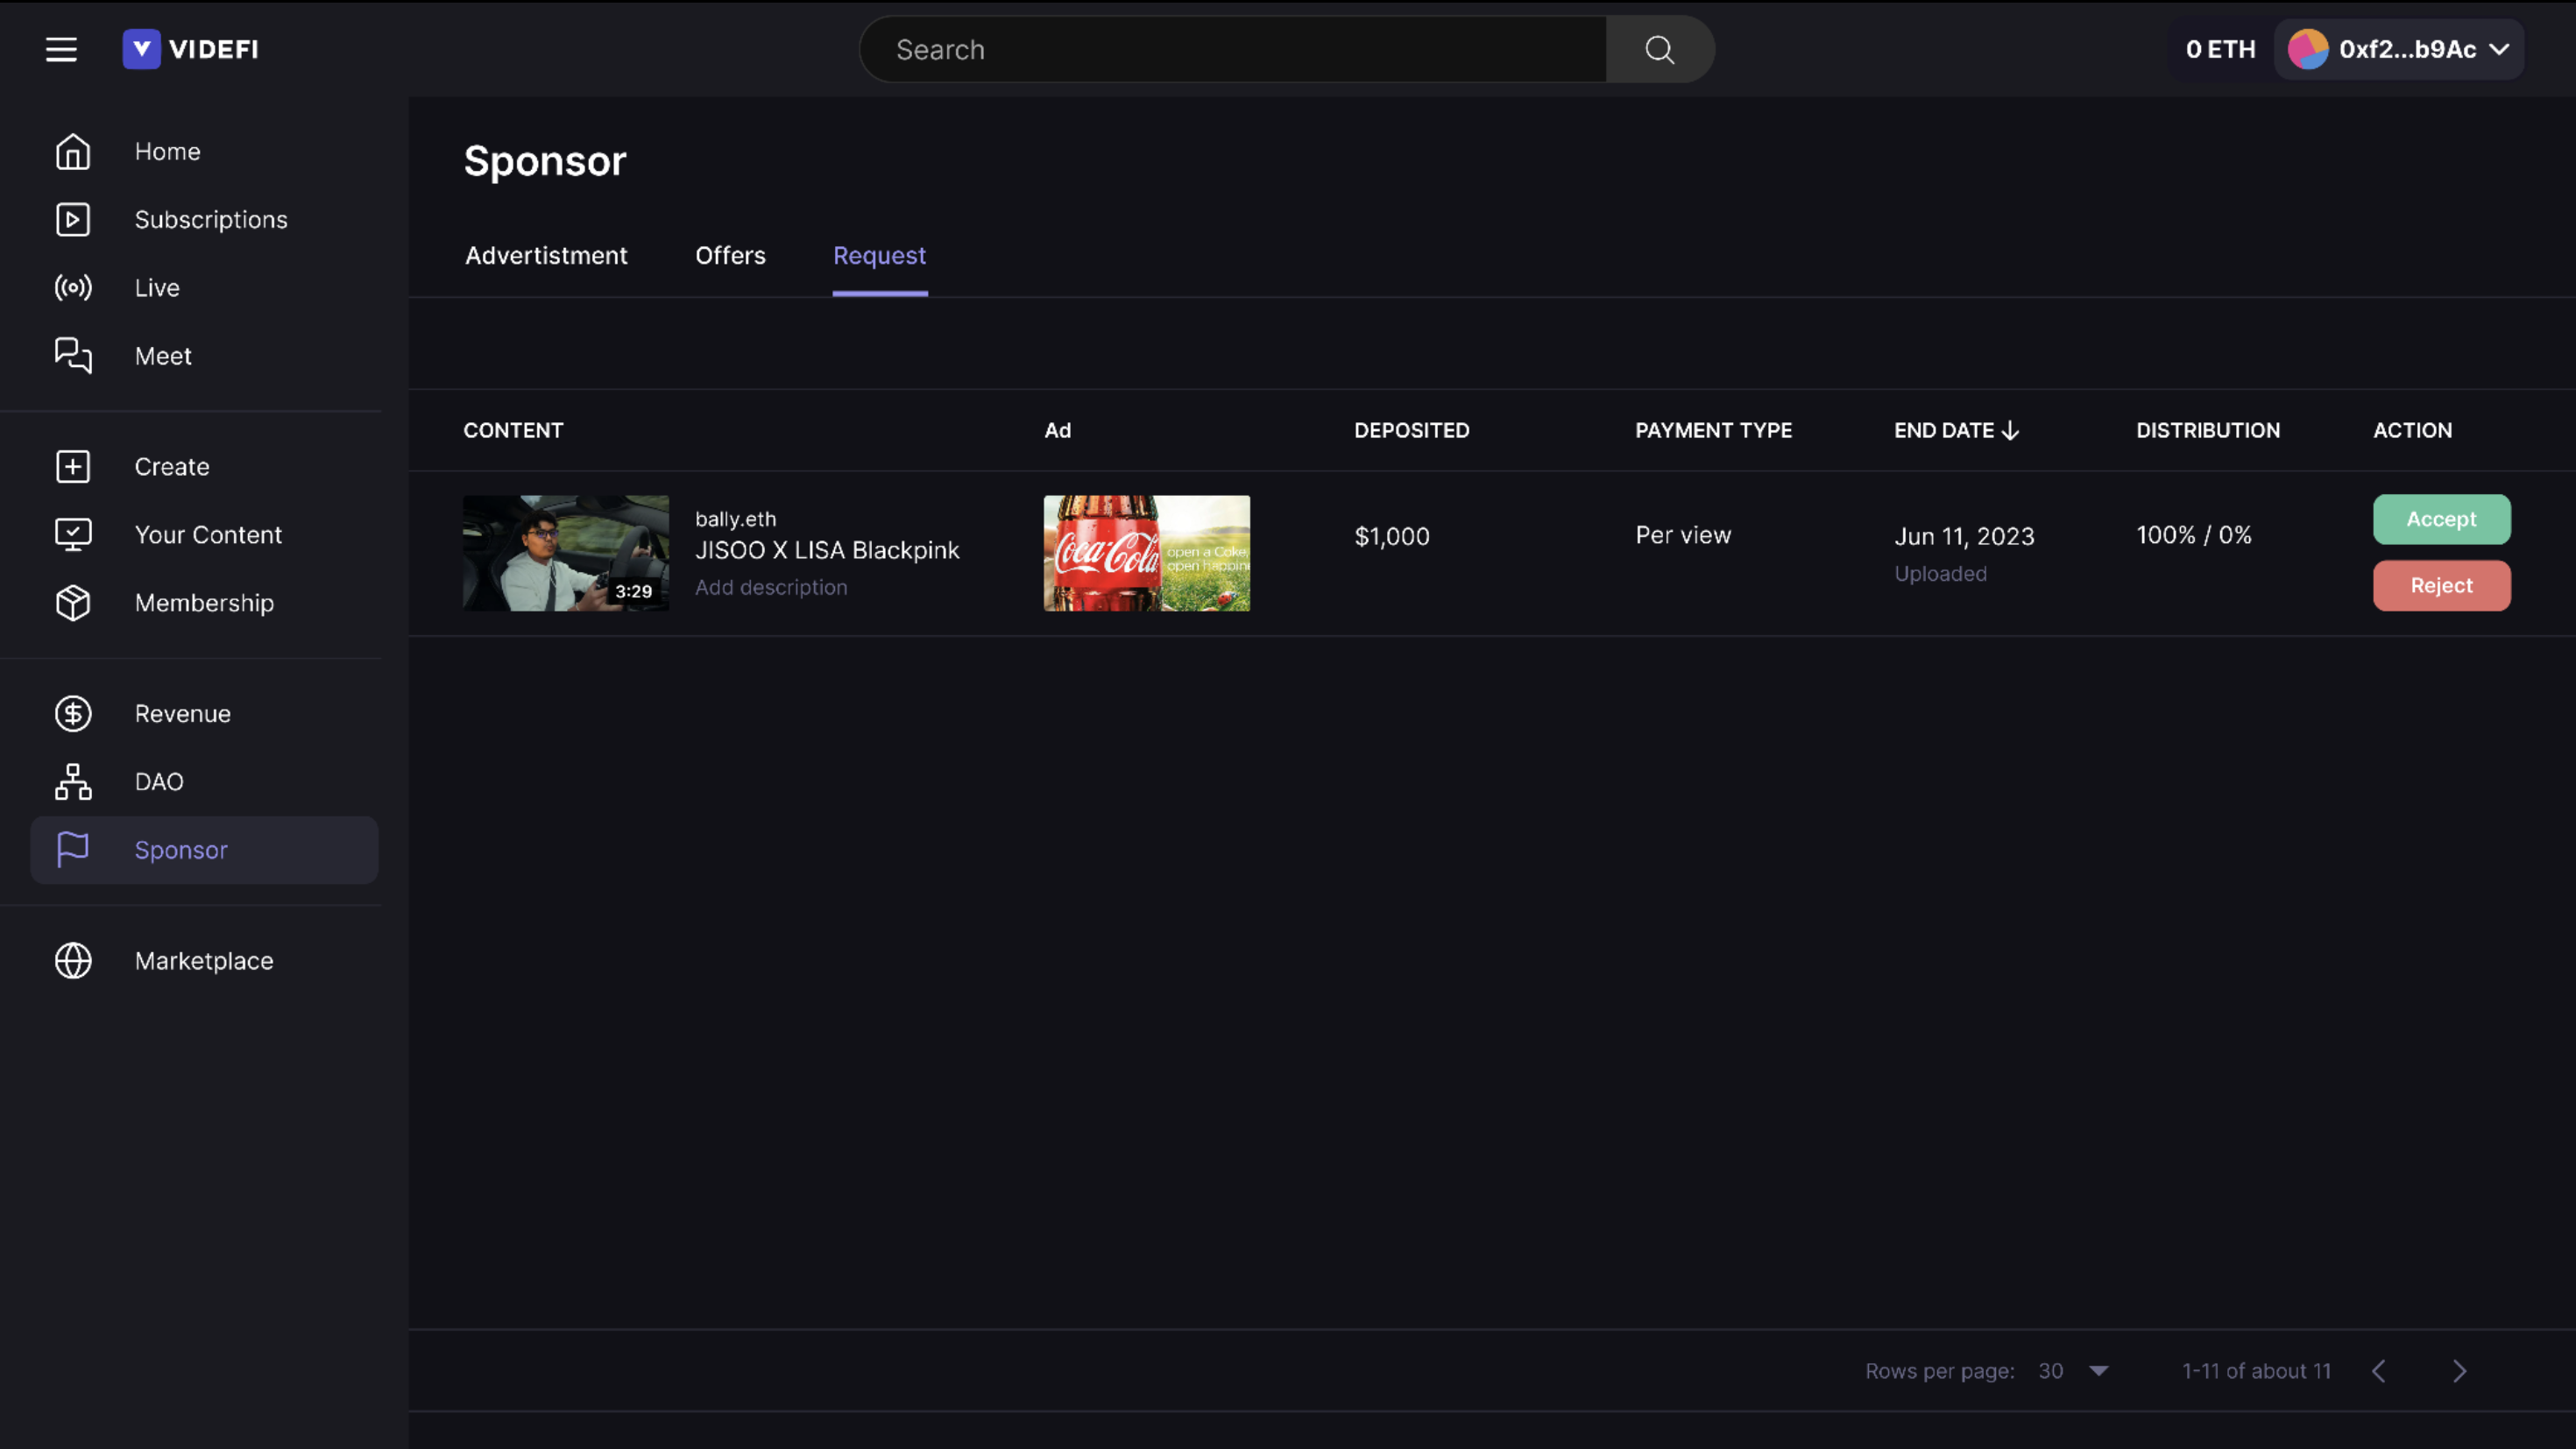Viewport: 2576px width, 1449px height.
Task: Navigate to next page arrow
Action: [x=2461, y=1369]
